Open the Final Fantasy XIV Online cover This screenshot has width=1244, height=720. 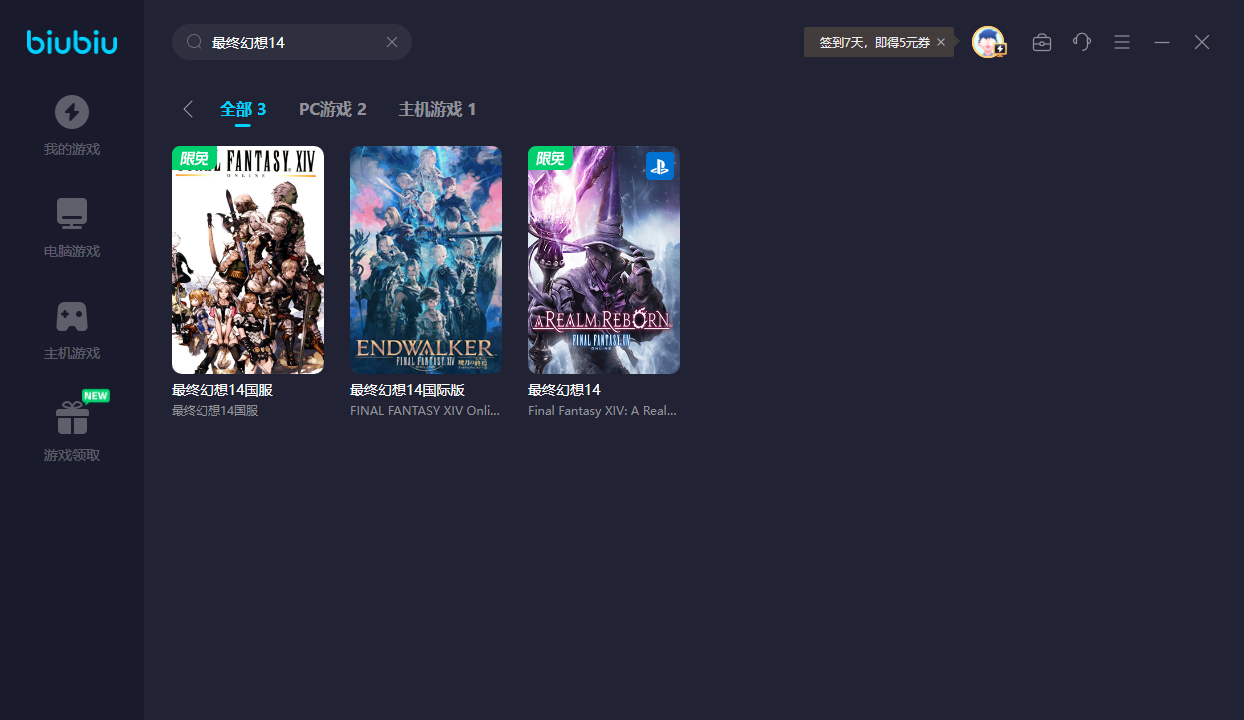(x=248, y=260)
